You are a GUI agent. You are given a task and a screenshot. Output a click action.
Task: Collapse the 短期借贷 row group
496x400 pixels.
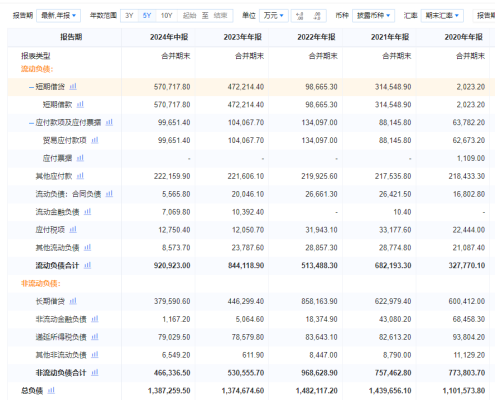31,87
